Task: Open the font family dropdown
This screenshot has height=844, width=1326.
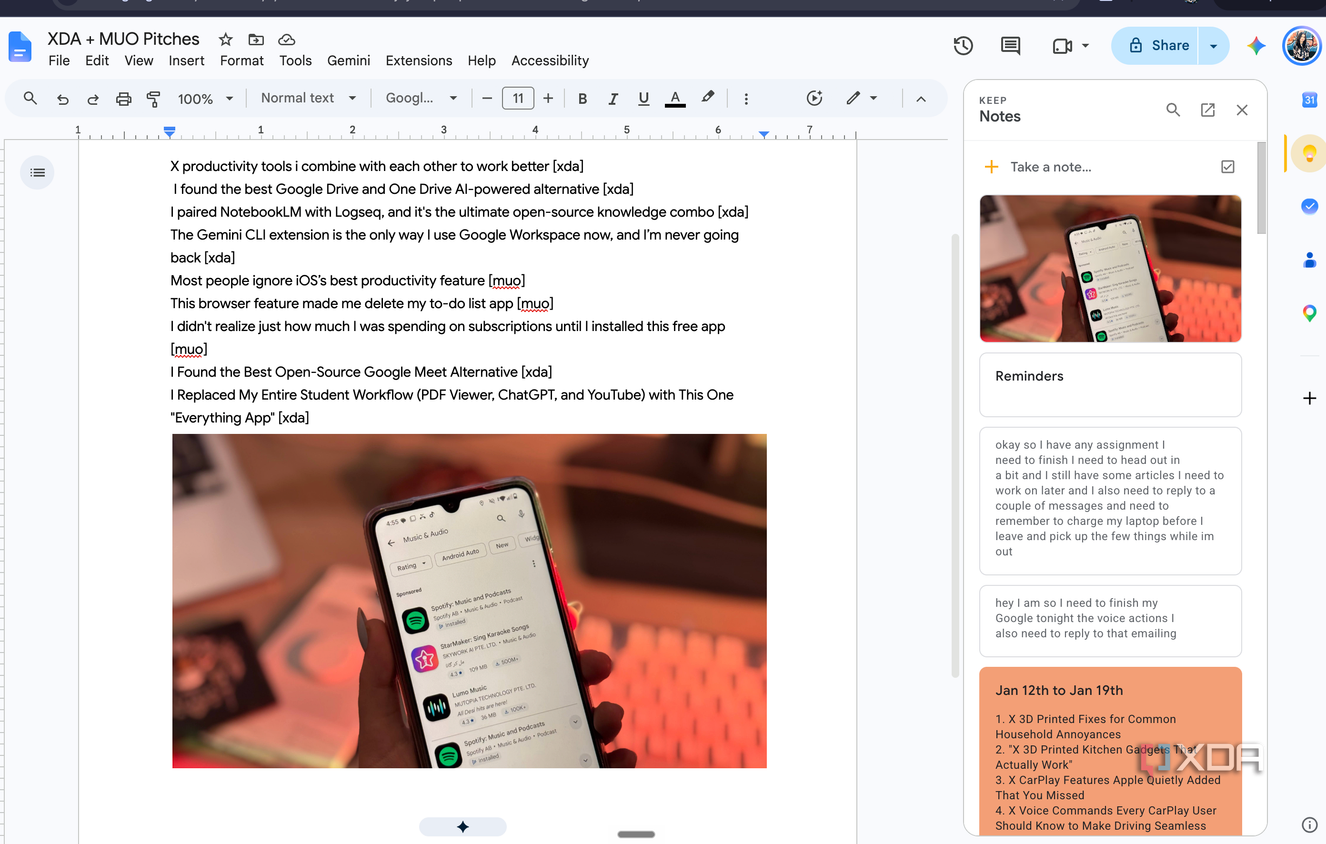Action: [x=421, y=98]
